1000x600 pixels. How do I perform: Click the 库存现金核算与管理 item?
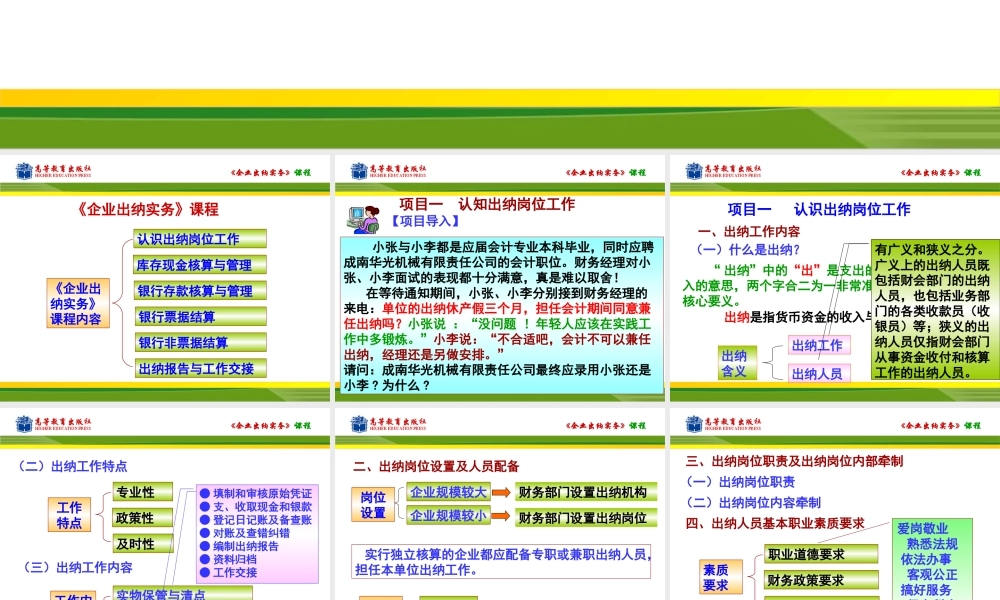pyautogui.click(x=200, y=263)
